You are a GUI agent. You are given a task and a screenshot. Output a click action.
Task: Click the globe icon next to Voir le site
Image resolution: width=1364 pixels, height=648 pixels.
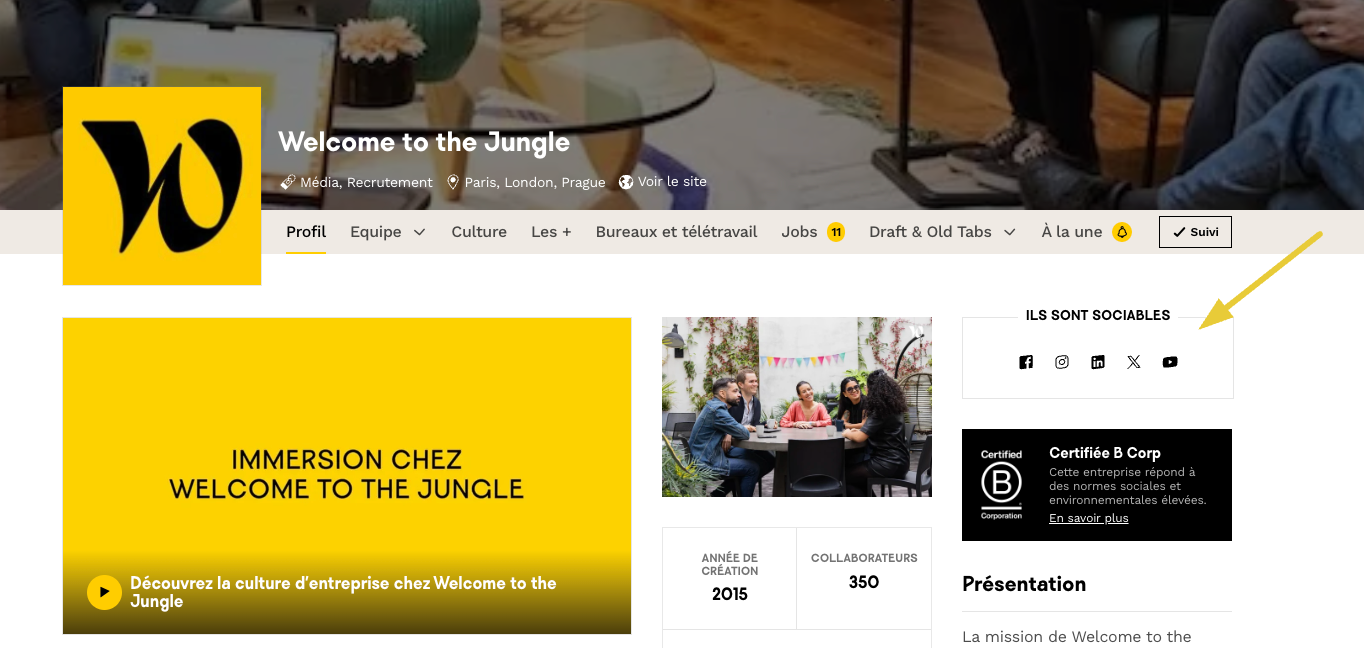(626, 182)
